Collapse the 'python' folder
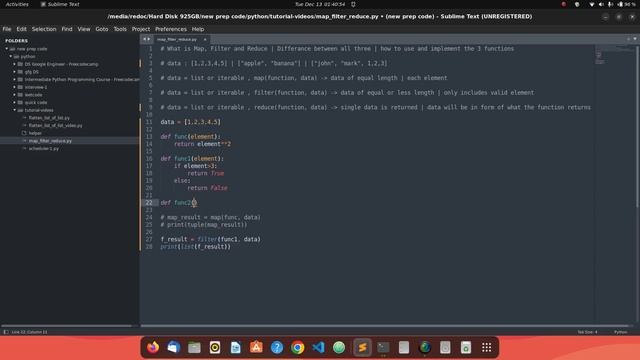Image resolution: width=640 pixels, height=360 pixels. (x=11, y=57)
